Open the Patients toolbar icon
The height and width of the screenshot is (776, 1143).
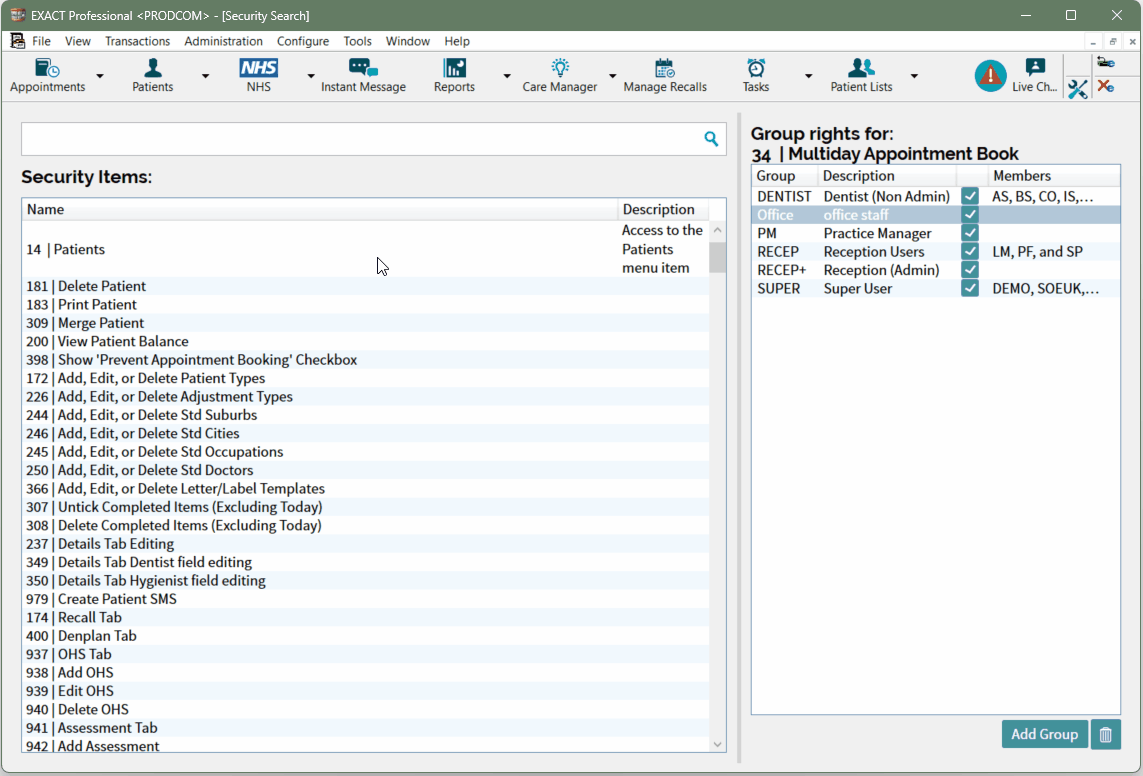tap(152, 68)
